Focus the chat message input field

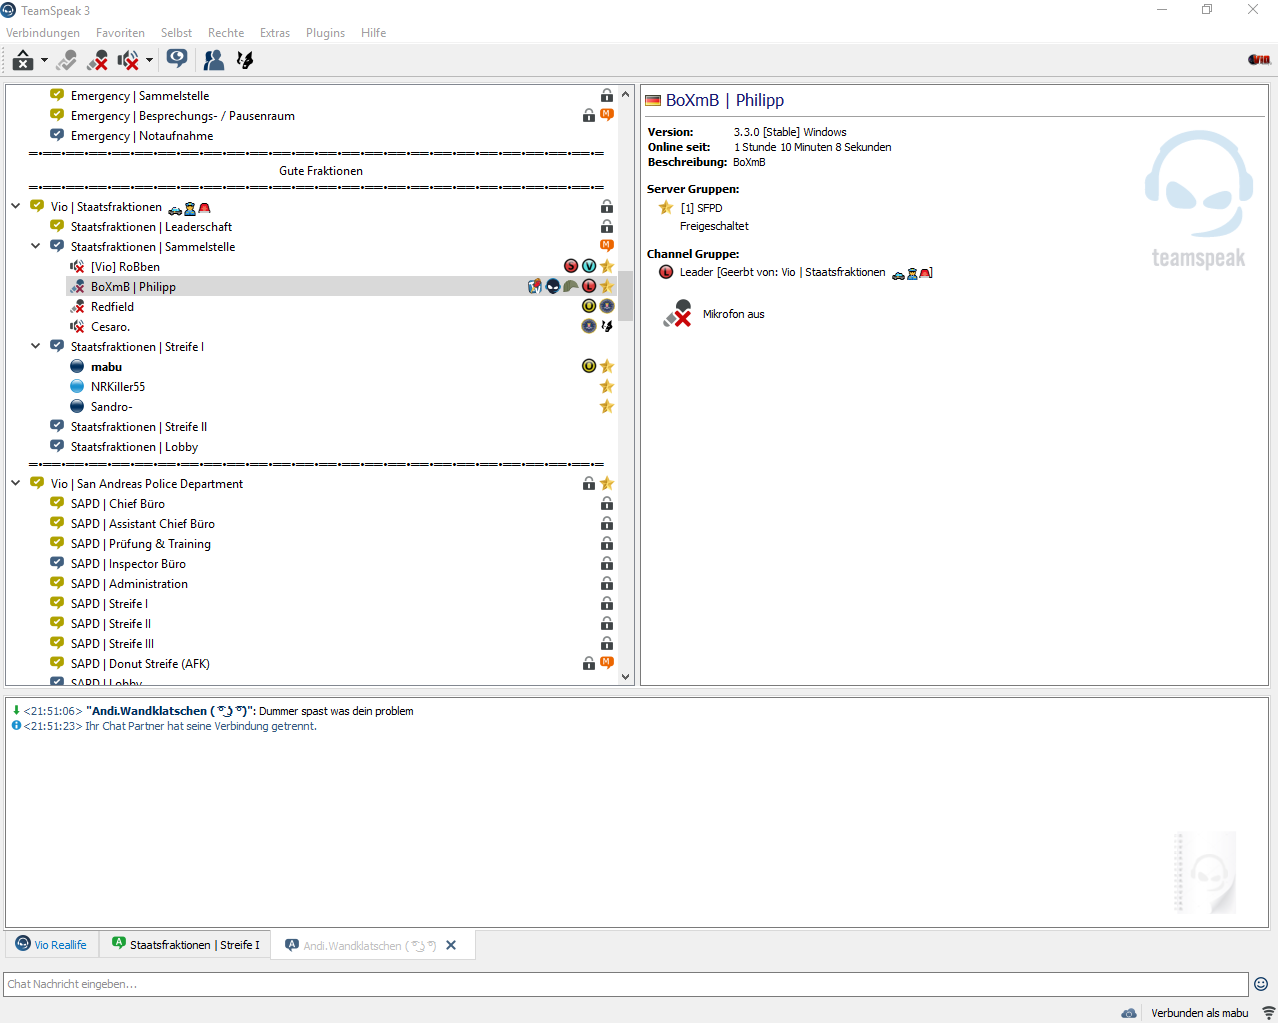[626, 984]
